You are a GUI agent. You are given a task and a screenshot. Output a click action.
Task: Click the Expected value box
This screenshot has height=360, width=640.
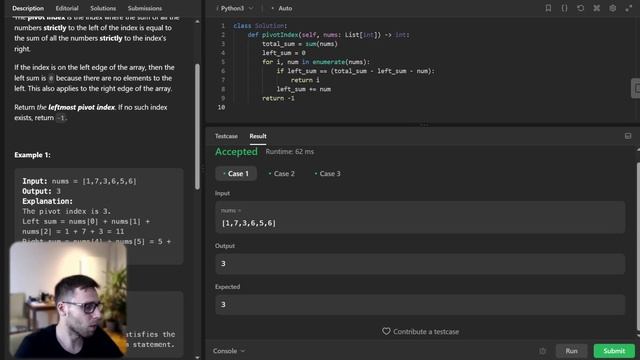tap(420, 304)
